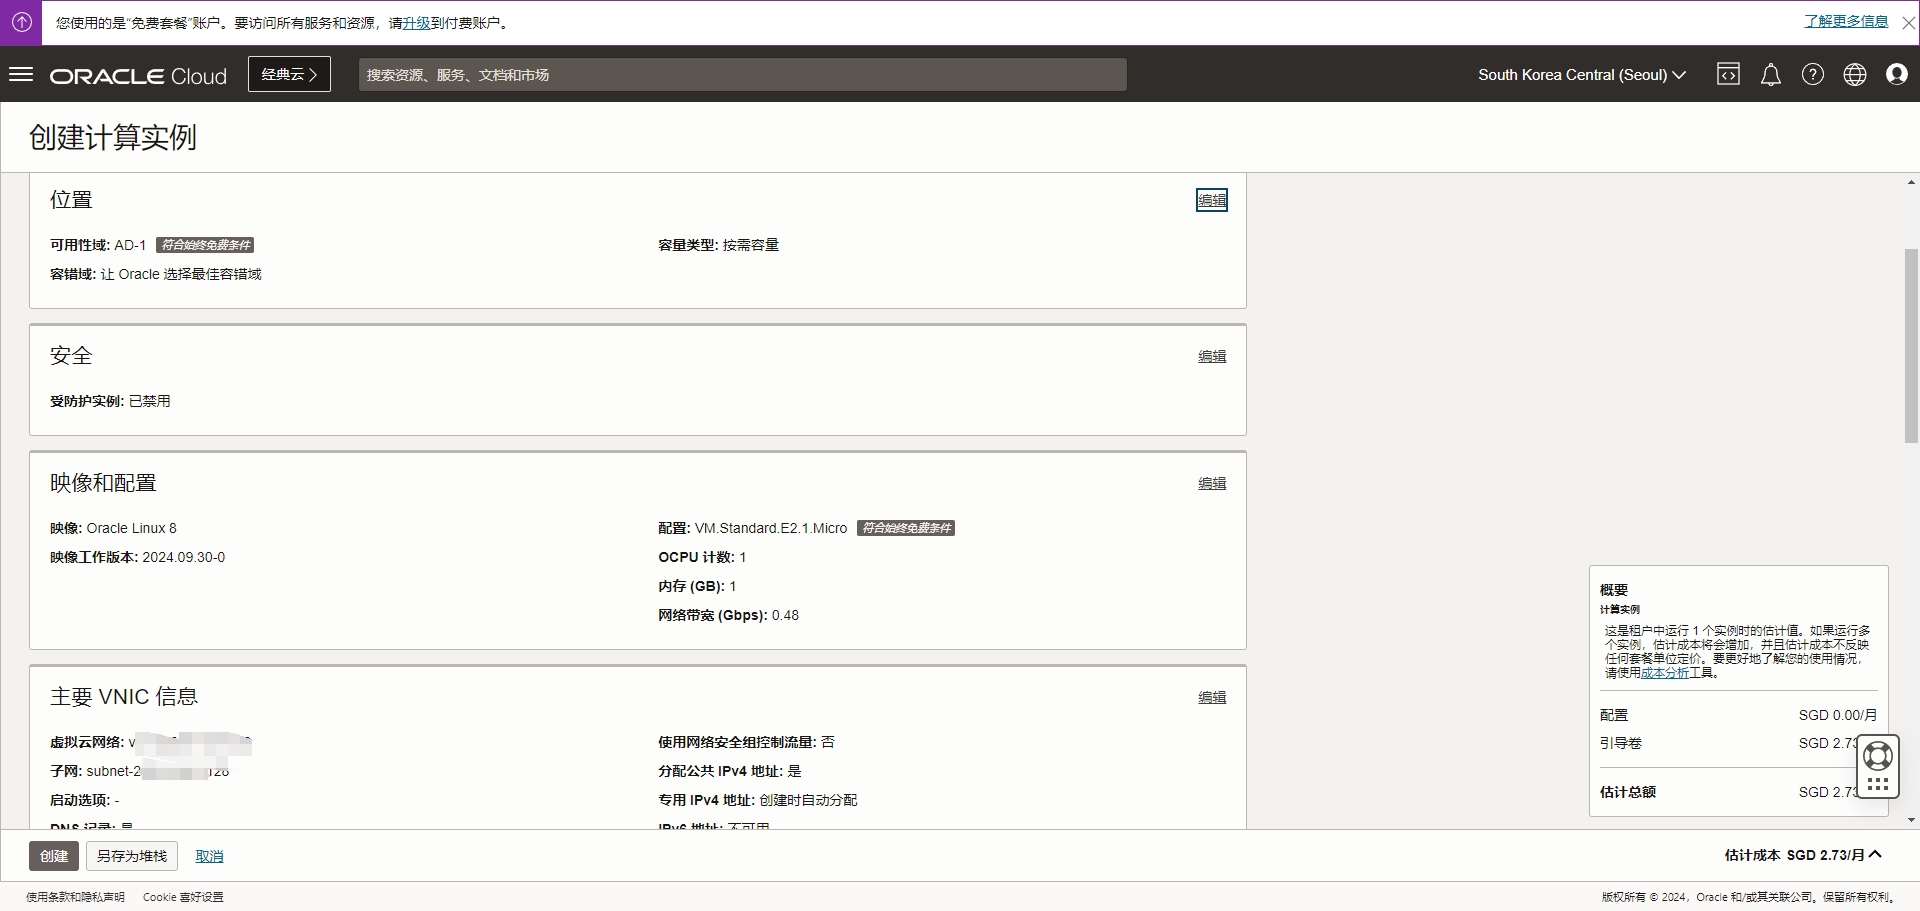Select 映像工作版本 2024.09.30-0 text
1920x911 pixels.
(x=138, y=557)
